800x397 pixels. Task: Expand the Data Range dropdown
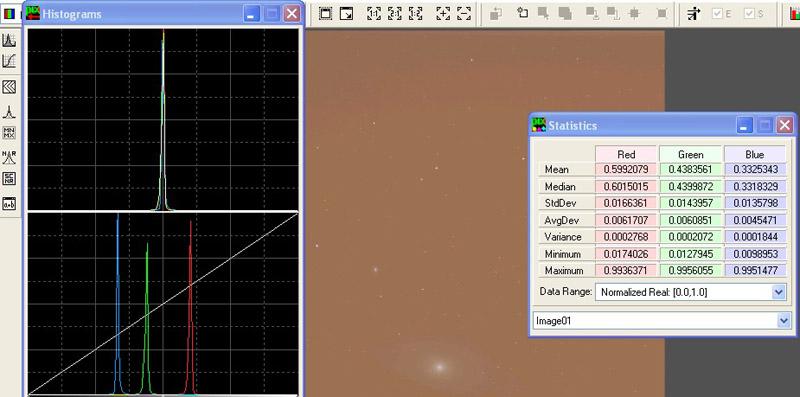pyautogui.click(x=778, y=292)
